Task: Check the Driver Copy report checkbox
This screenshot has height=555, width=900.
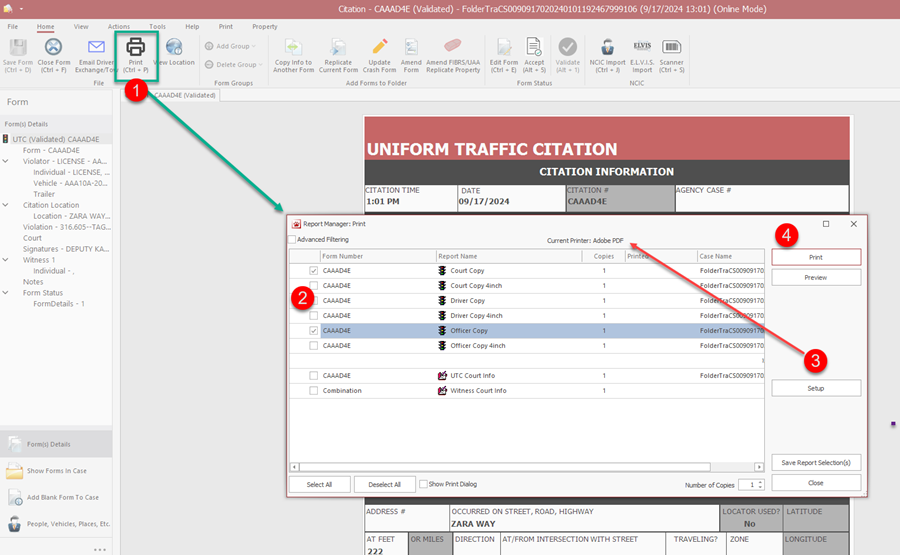Action: pos(314,301)
